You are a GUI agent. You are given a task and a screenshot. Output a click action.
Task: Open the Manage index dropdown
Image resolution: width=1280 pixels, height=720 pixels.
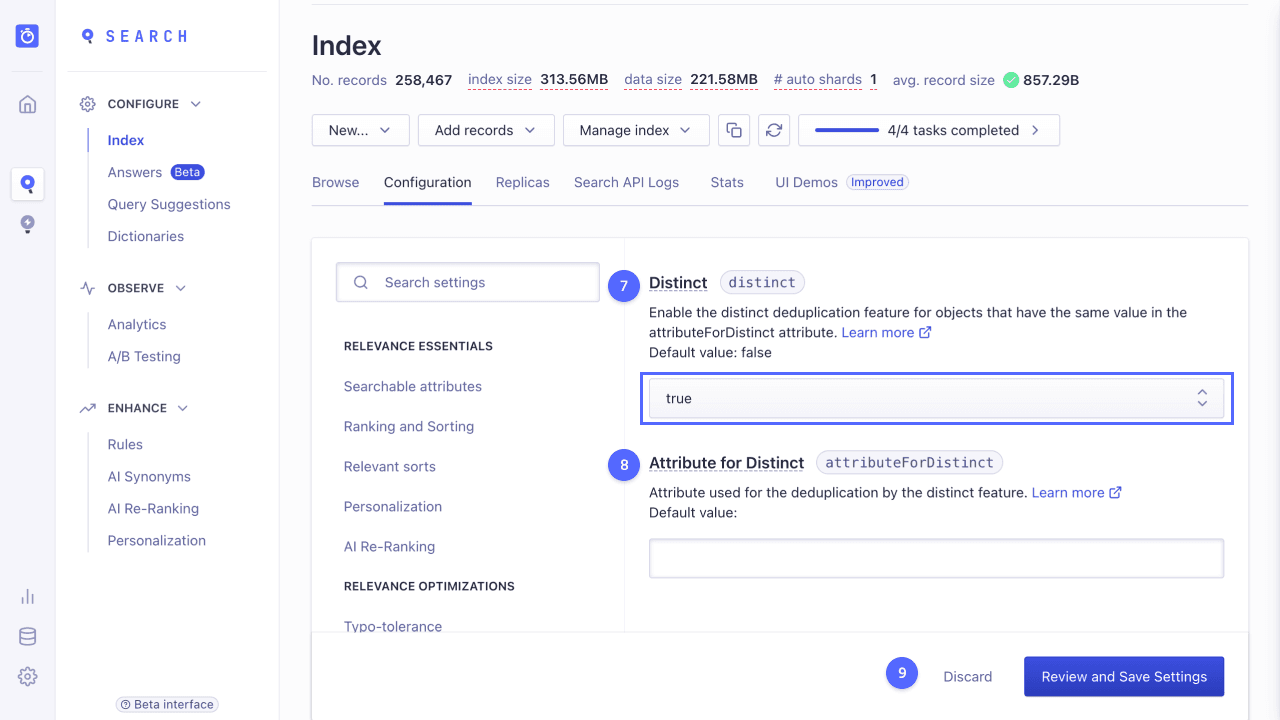(636, 130)
